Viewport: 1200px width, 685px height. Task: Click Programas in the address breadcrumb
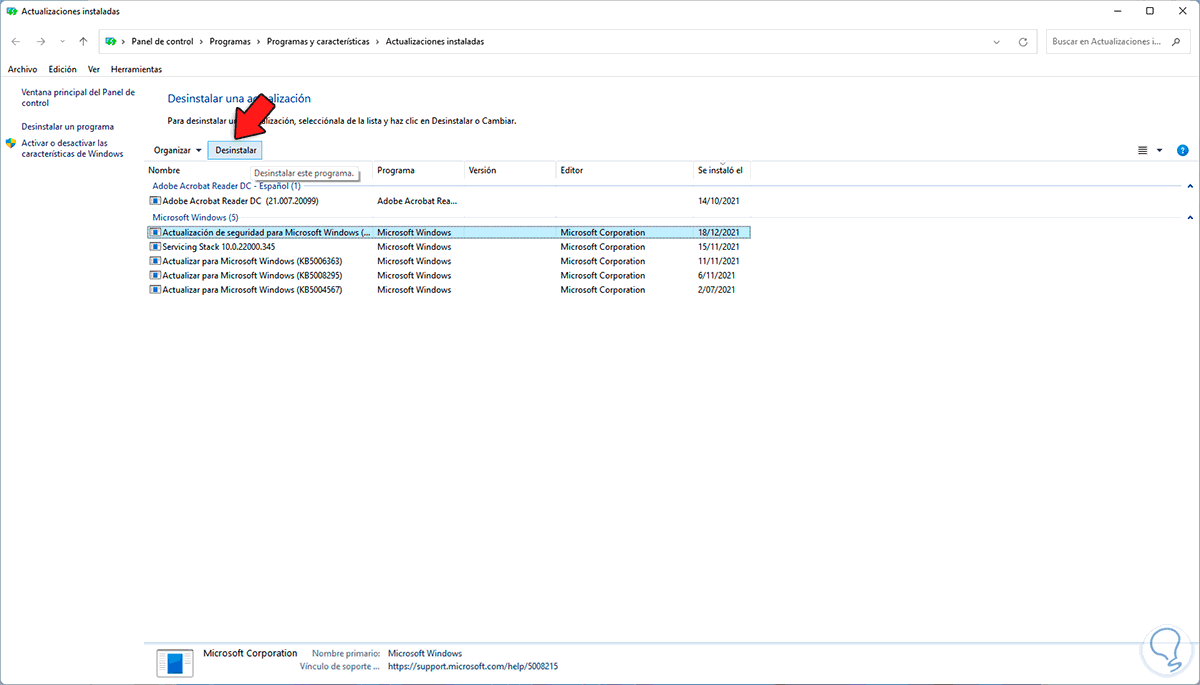(x=228, y=42)
